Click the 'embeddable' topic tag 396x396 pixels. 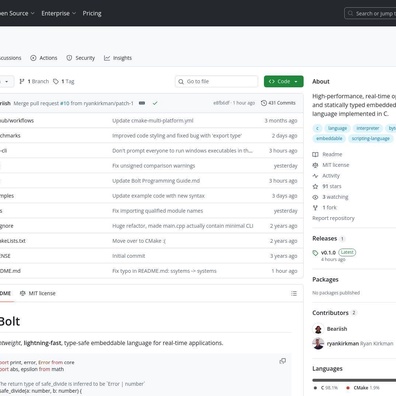(329, 139)
